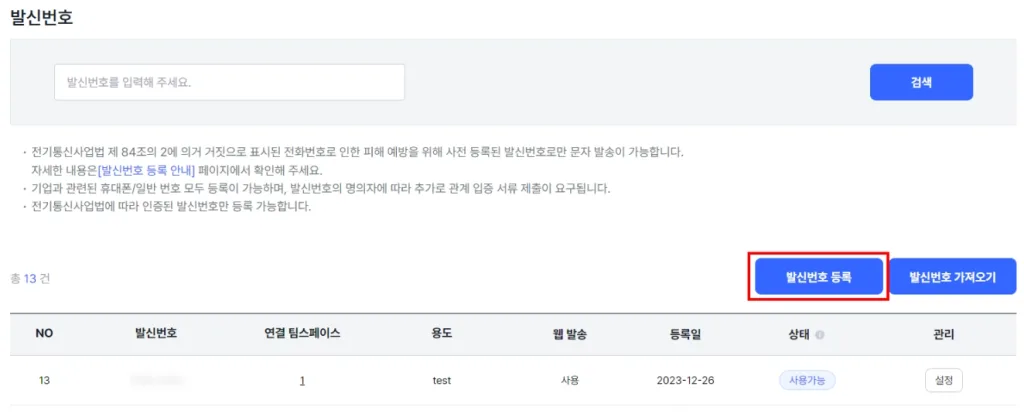Click the total count number 13
This screenshot has width=1024, height=414.
tap(30, 278)
